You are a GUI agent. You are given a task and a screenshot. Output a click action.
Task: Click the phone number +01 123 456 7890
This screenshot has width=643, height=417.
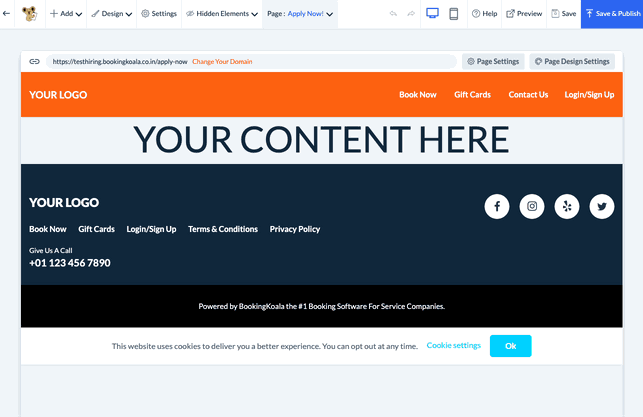(70, 263)
